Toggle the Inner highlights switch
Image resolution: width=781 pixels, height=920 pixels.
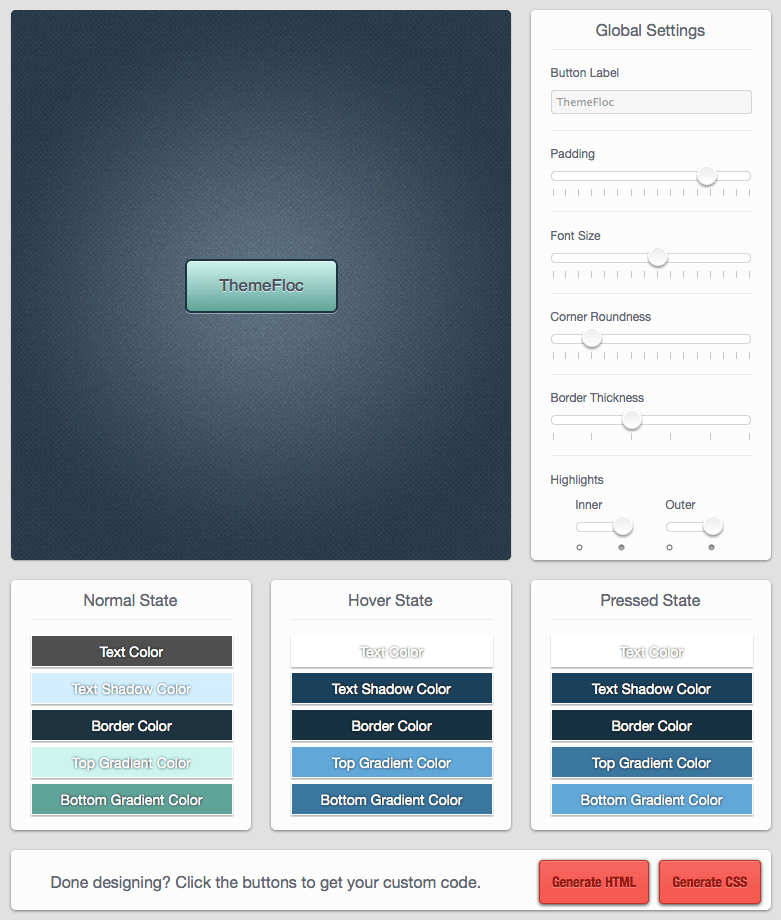tap(604, 526)
